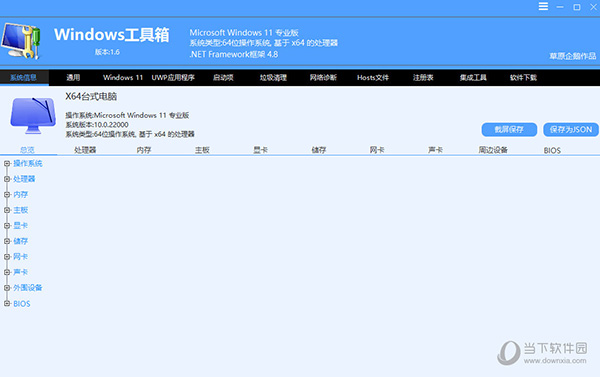Image resolution: width=600 pixels, height=377 pixels.
Task: Click the 版本:1.6 version text
Action: pyautogui.click(x=108, y=52)
